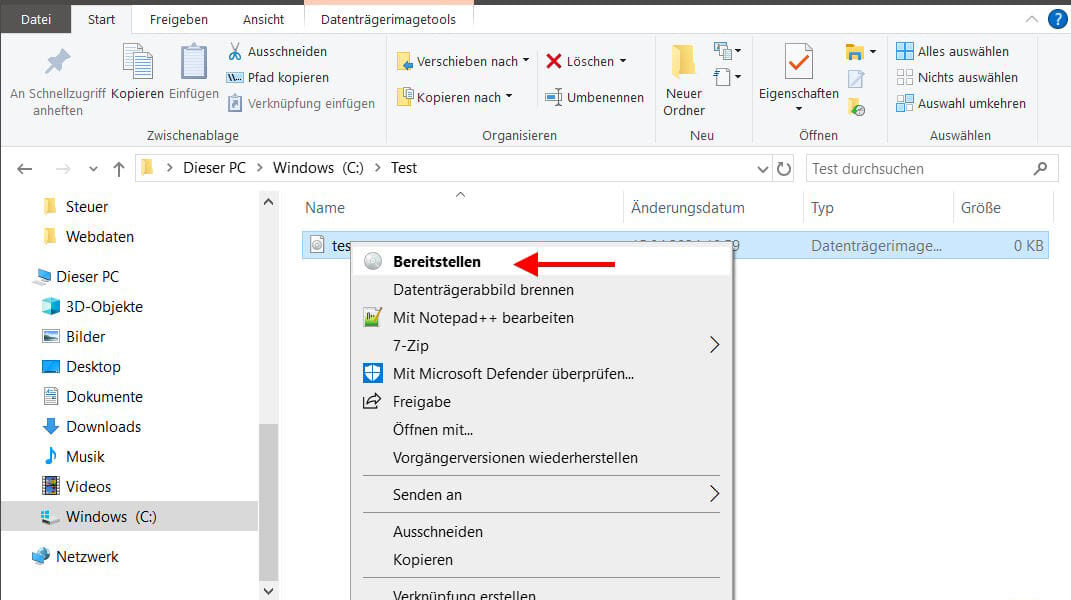The height and width of the screenshot is (600, 1071).
Task: Click Alles auswählen in ribbon
Action: click(952, 51)
